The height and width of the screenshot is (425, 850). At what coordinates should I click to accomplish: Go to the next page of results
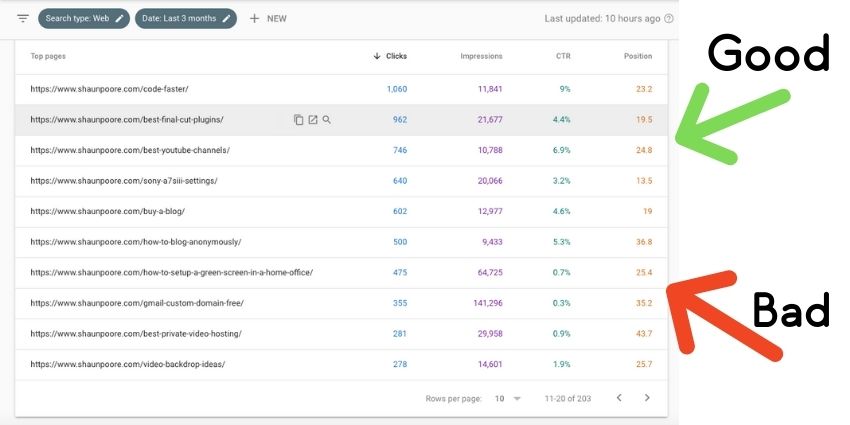[x=647, y=398]
